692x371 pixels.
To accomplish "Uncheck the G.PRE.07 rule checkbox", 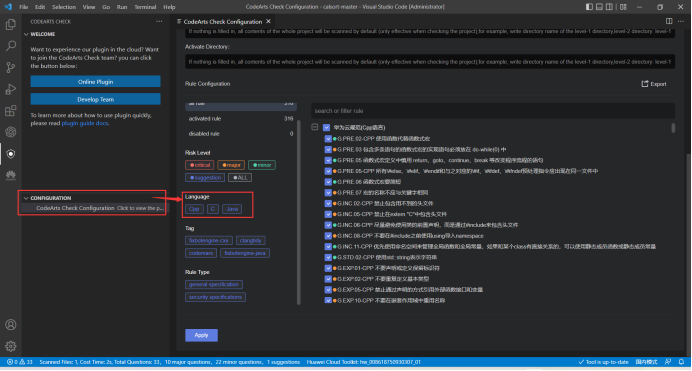I will 328,192.
